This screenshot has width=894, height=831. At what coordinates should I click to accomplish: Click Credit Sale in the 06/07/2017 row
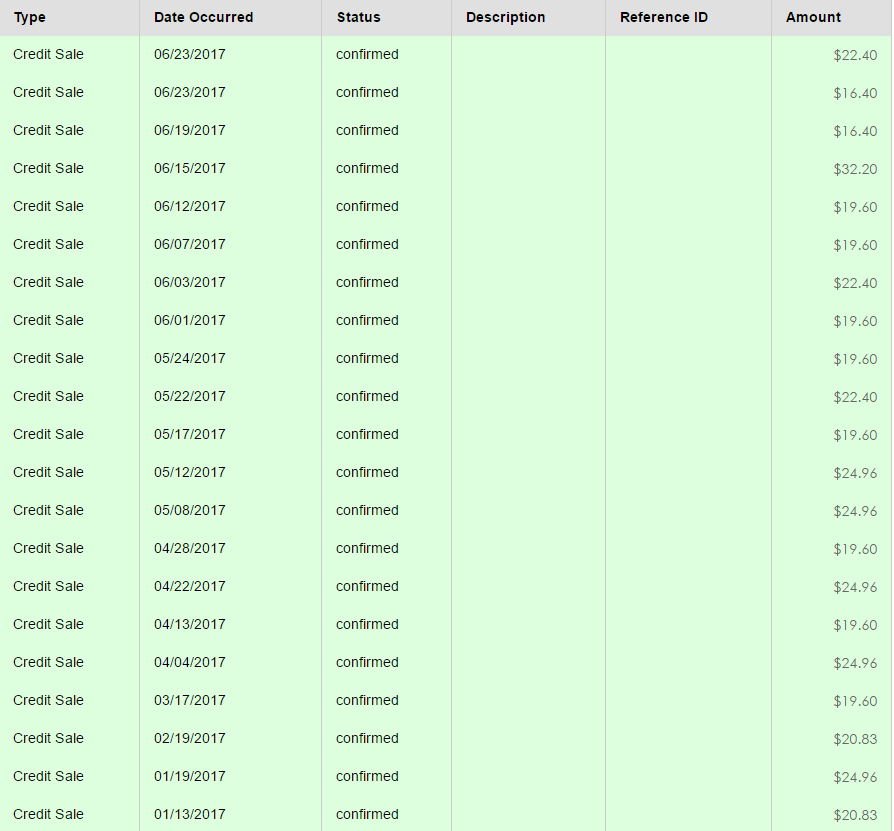48,245
